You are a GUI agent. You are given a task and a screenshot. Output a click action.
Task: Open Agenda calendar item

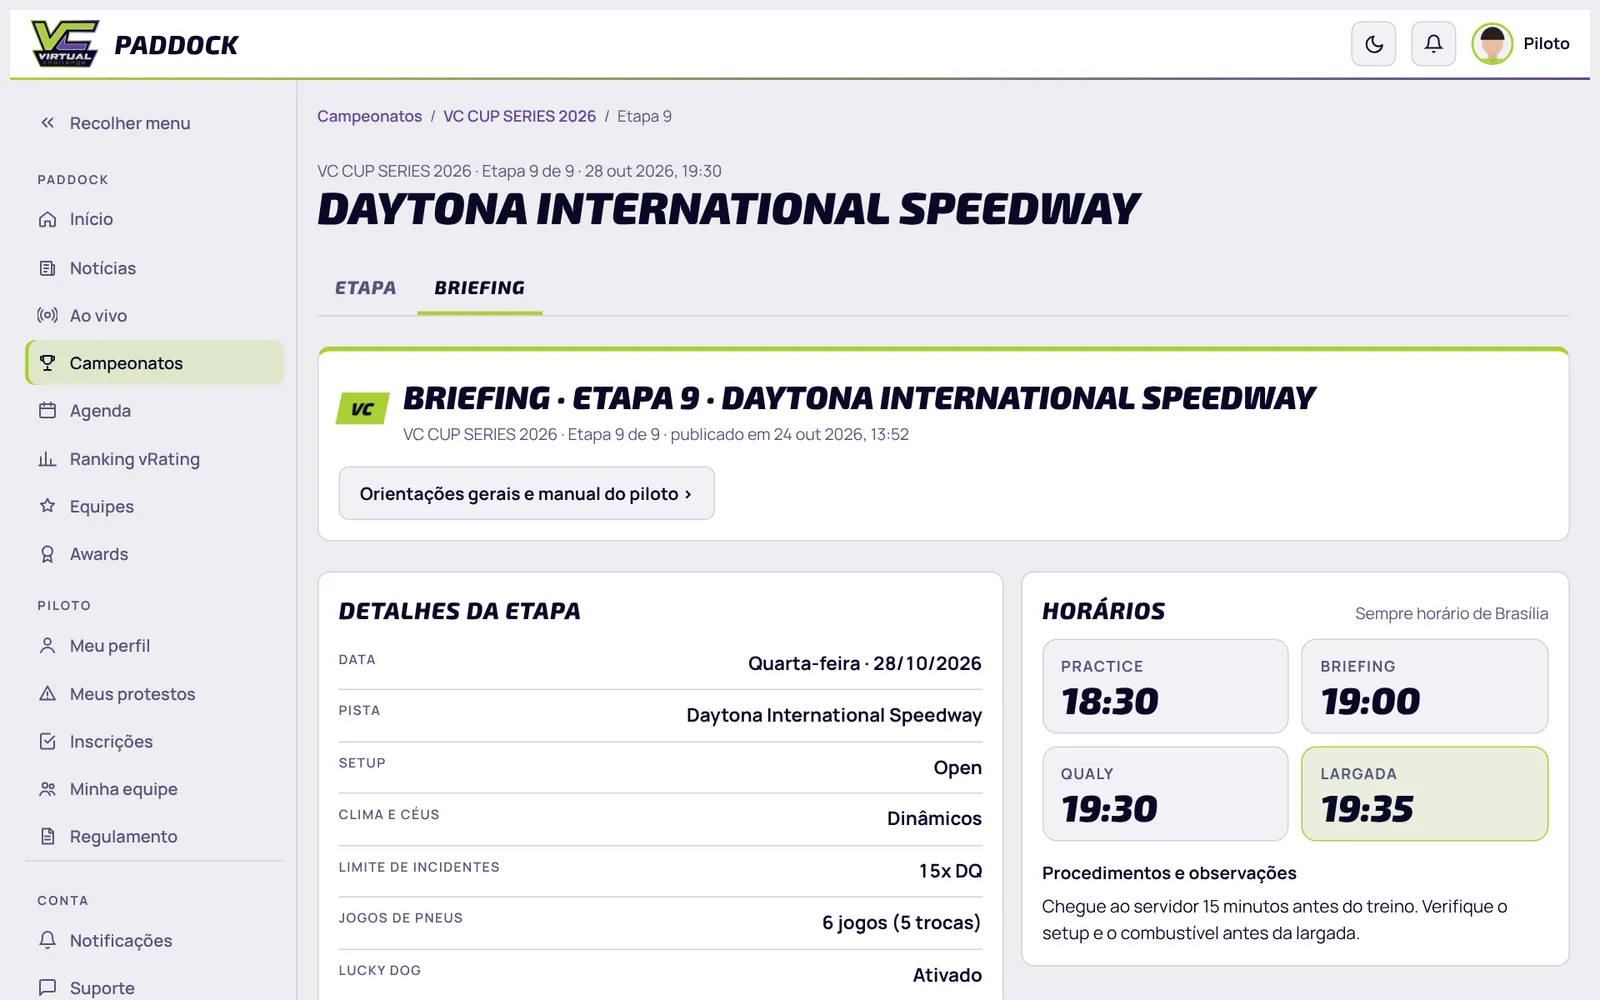click(154, 411)
